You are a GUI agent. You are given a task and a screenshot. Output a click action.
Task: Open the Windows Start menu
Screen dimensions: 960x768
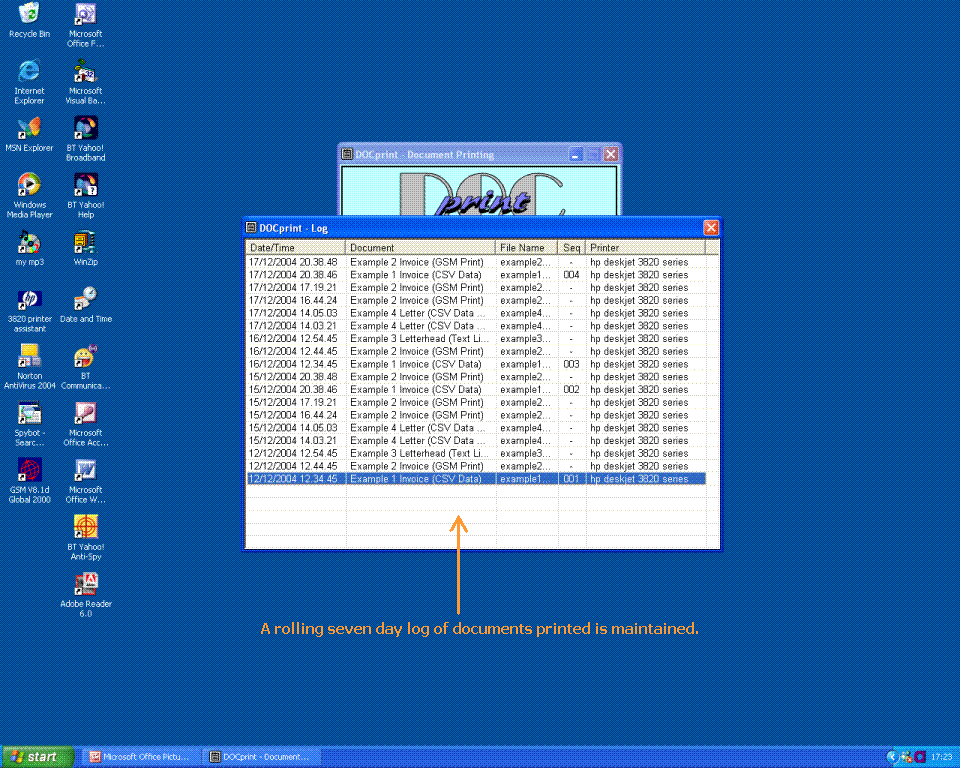pos(37,757)
